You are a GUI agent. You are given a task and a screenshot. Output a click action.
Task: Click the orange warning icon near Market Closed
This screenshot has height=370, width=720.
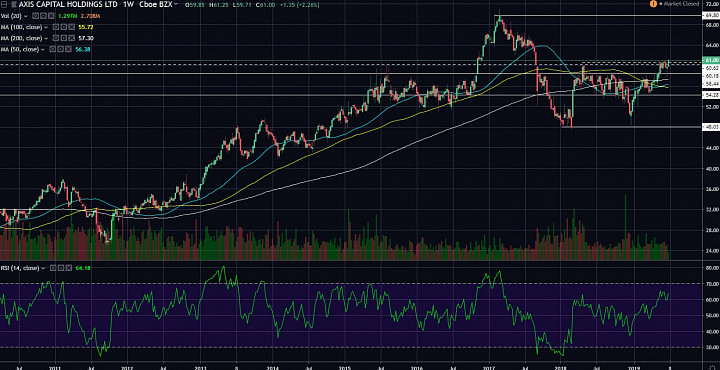653,3
